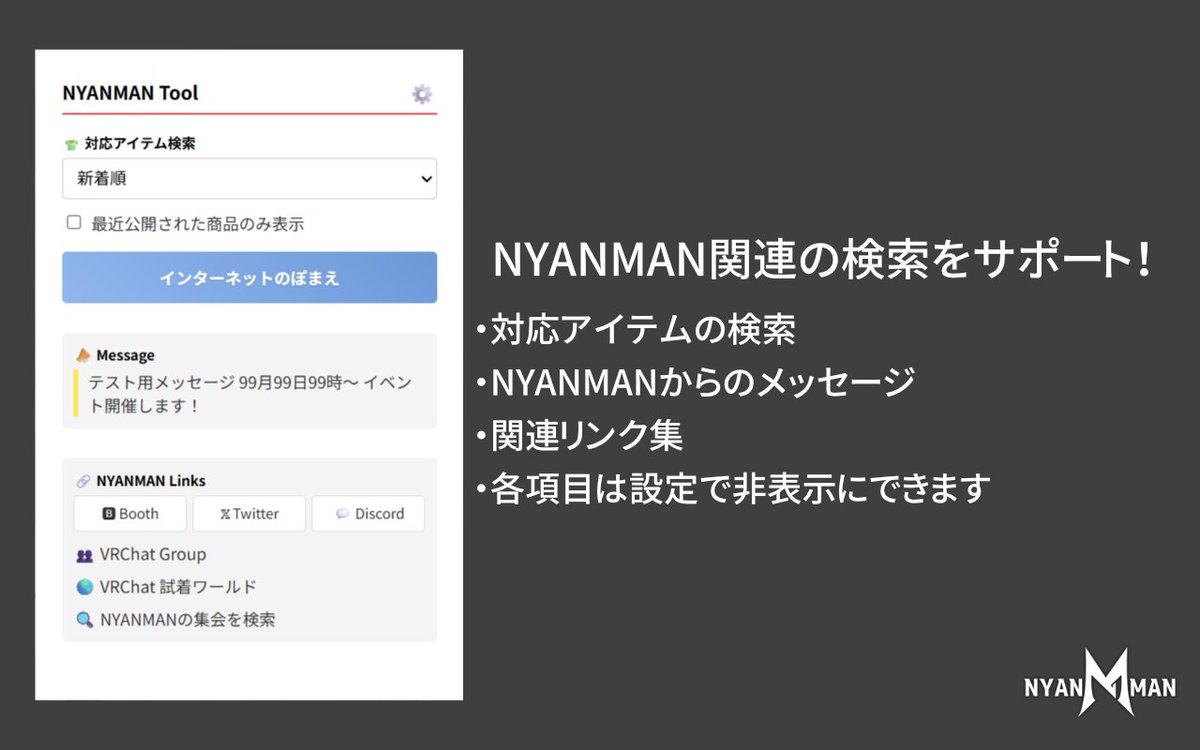
Task: Click the chain icon beside NYANMAN Links
Action: click(x=84, y=481)
